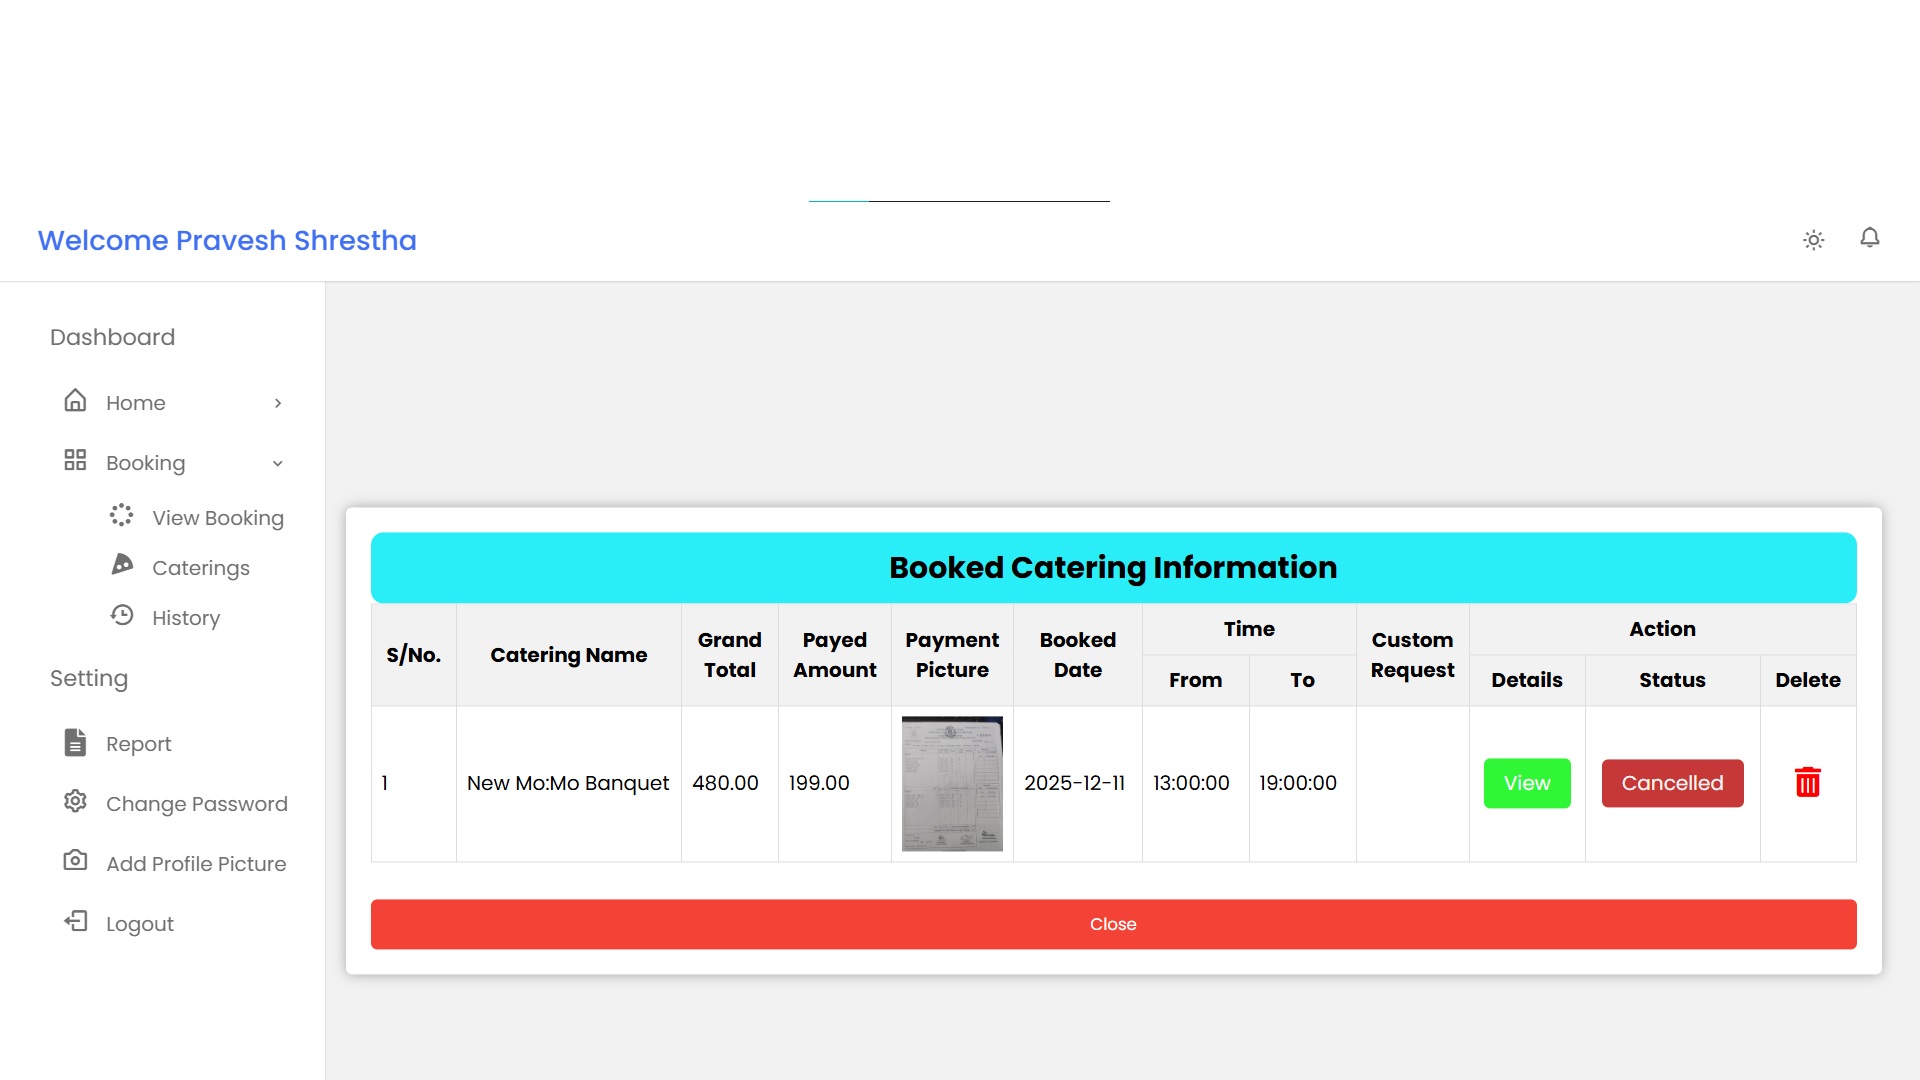Delete booking with red trash icon
The width and height of the screenshot is (1920, 1080).
pos(1807,782)
